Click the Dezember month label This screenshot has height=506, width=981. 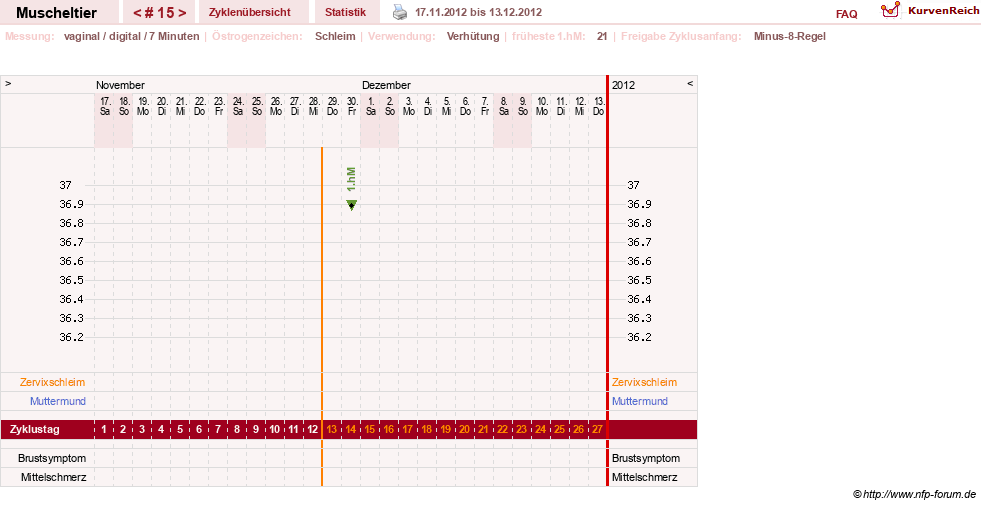[386, 85]
